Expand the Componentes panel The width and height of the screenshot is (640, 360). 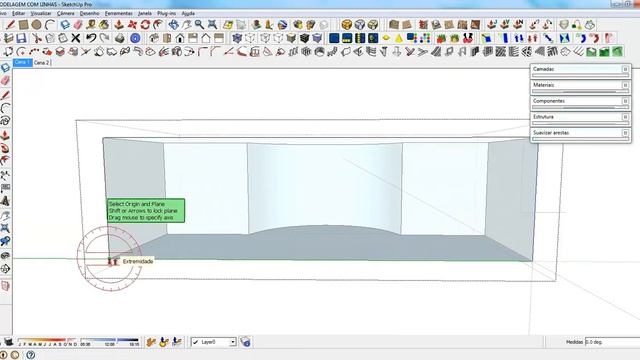pyautogui.click(x=625, y=101)
